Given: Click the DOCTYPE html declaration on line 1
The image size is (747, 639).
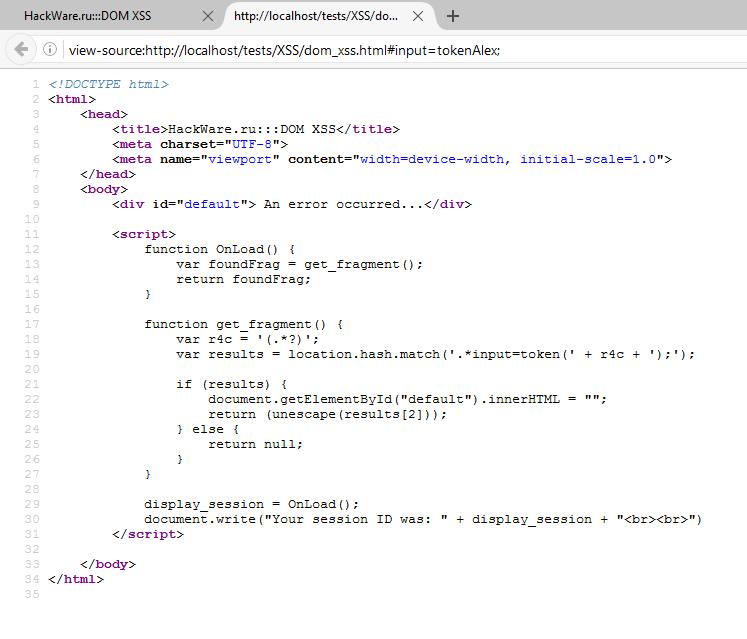Looking at the screenshot, I should pos(108,84).
